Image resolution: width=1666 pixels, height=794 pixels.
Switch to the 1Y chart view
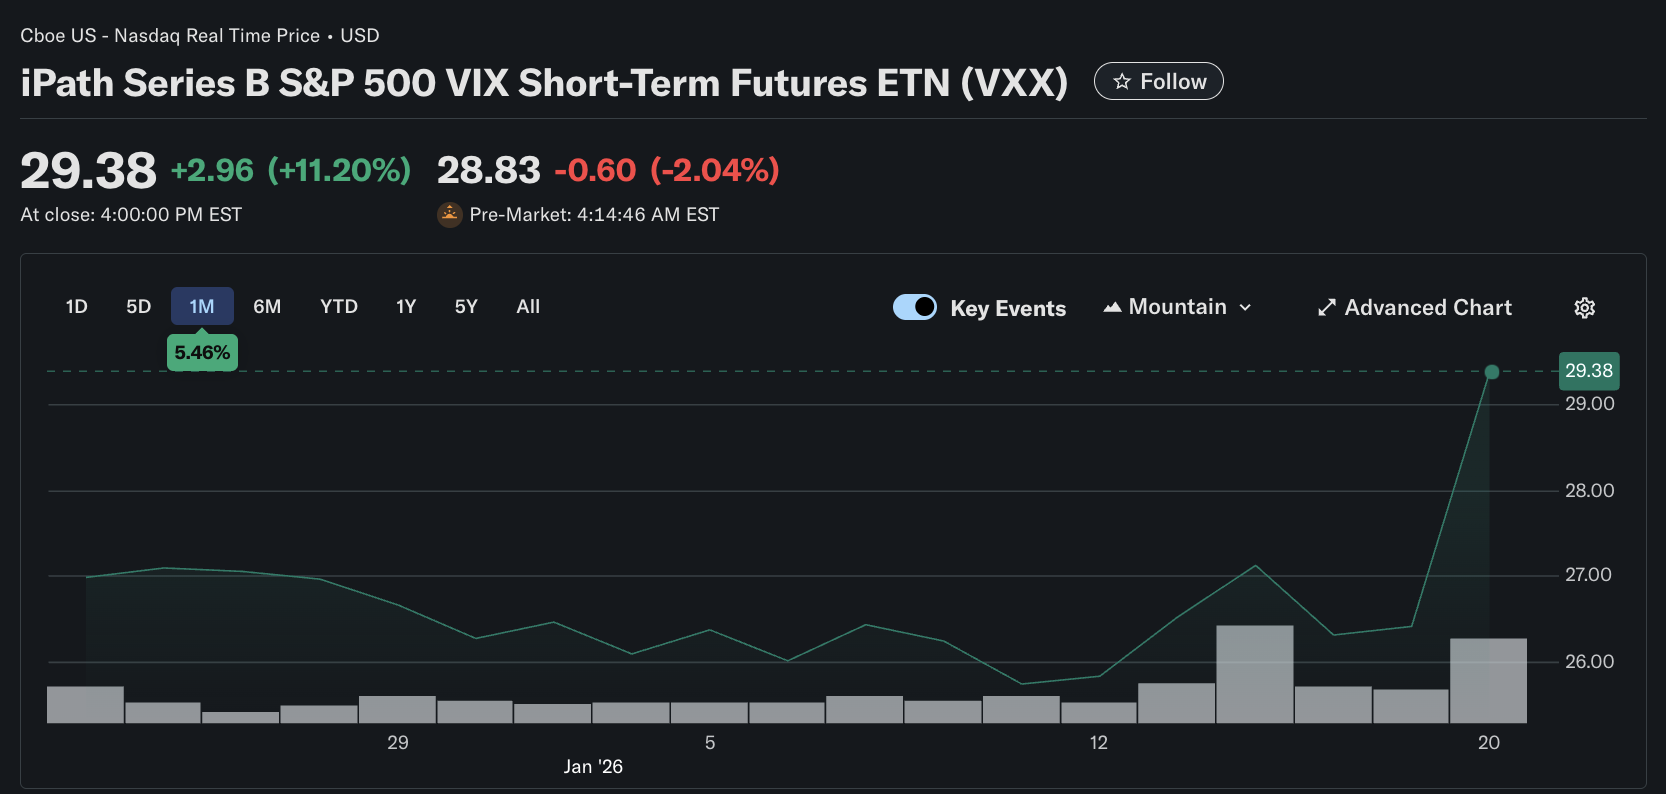click(406, 306)
